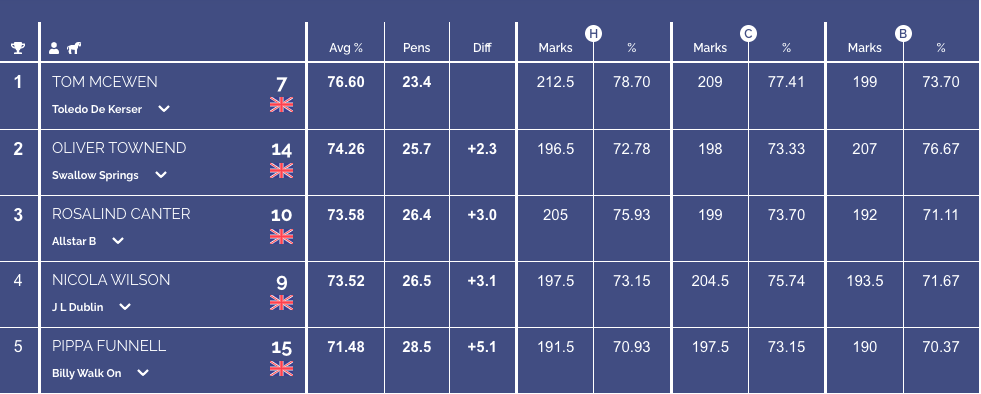
Task: Select the judge B circle badge
Action: pos(903,34)
